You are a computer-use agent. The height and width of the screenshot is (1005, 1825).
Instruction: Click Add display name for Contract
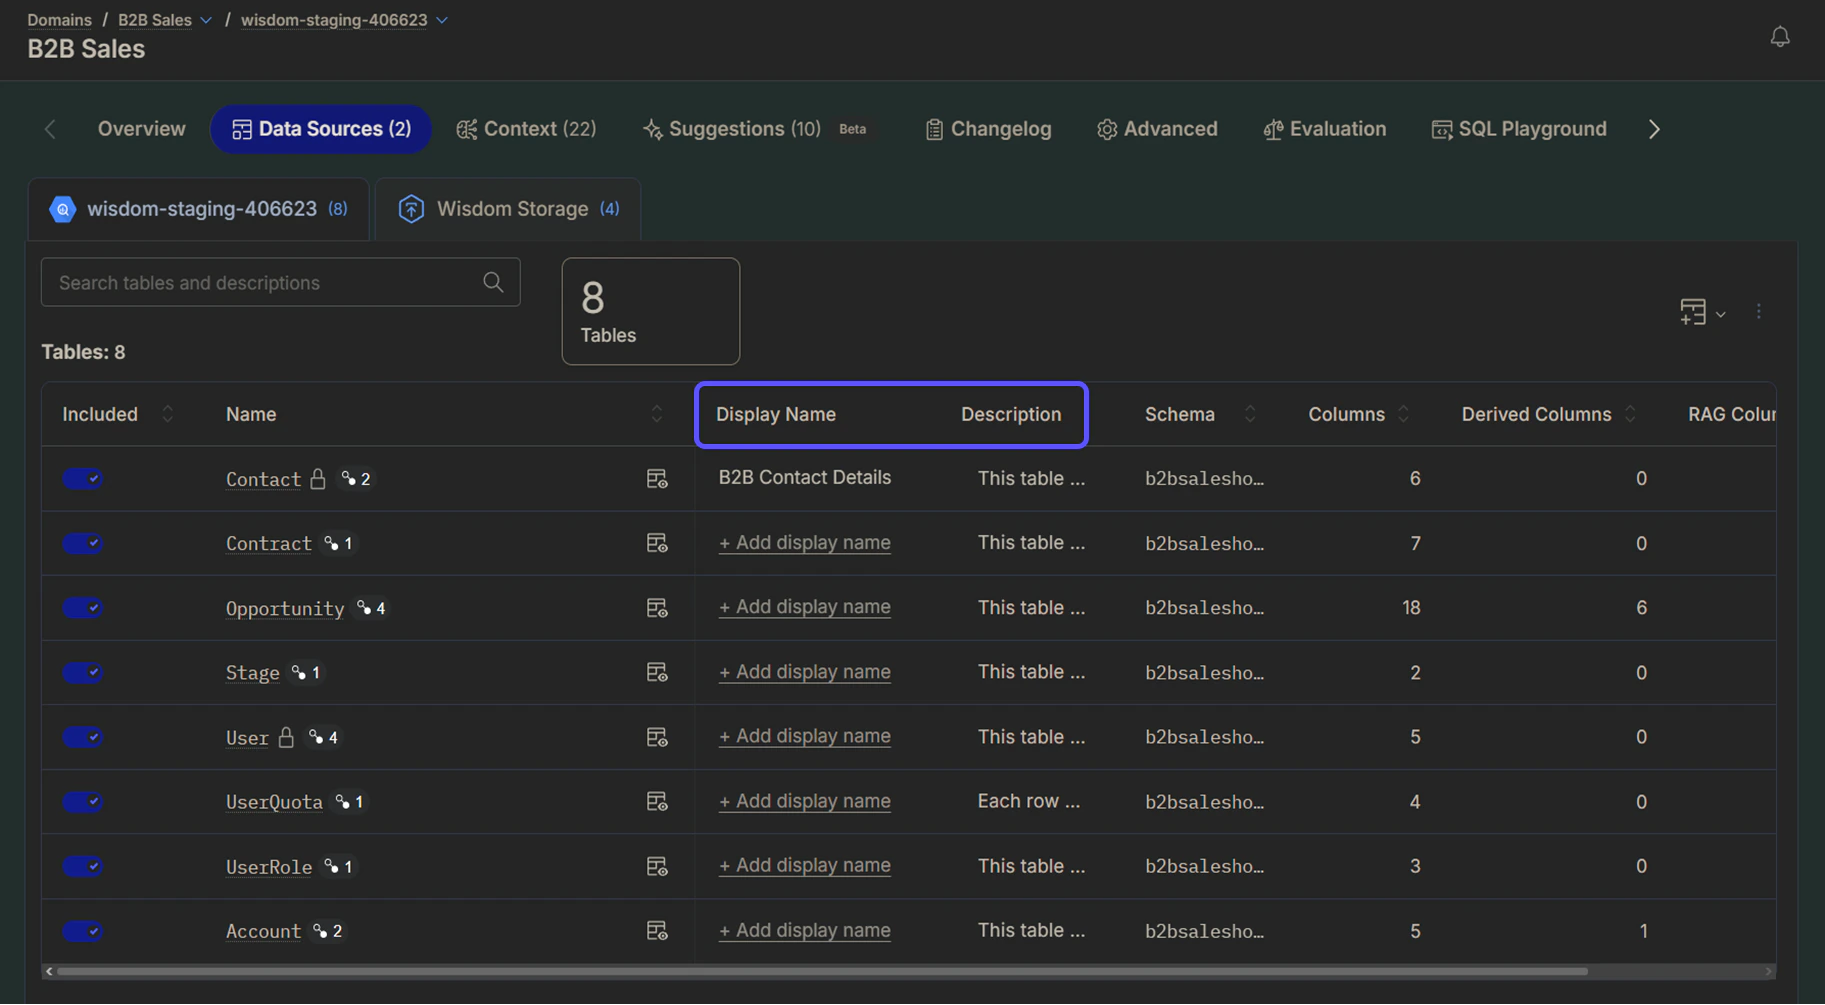point(805,543)
